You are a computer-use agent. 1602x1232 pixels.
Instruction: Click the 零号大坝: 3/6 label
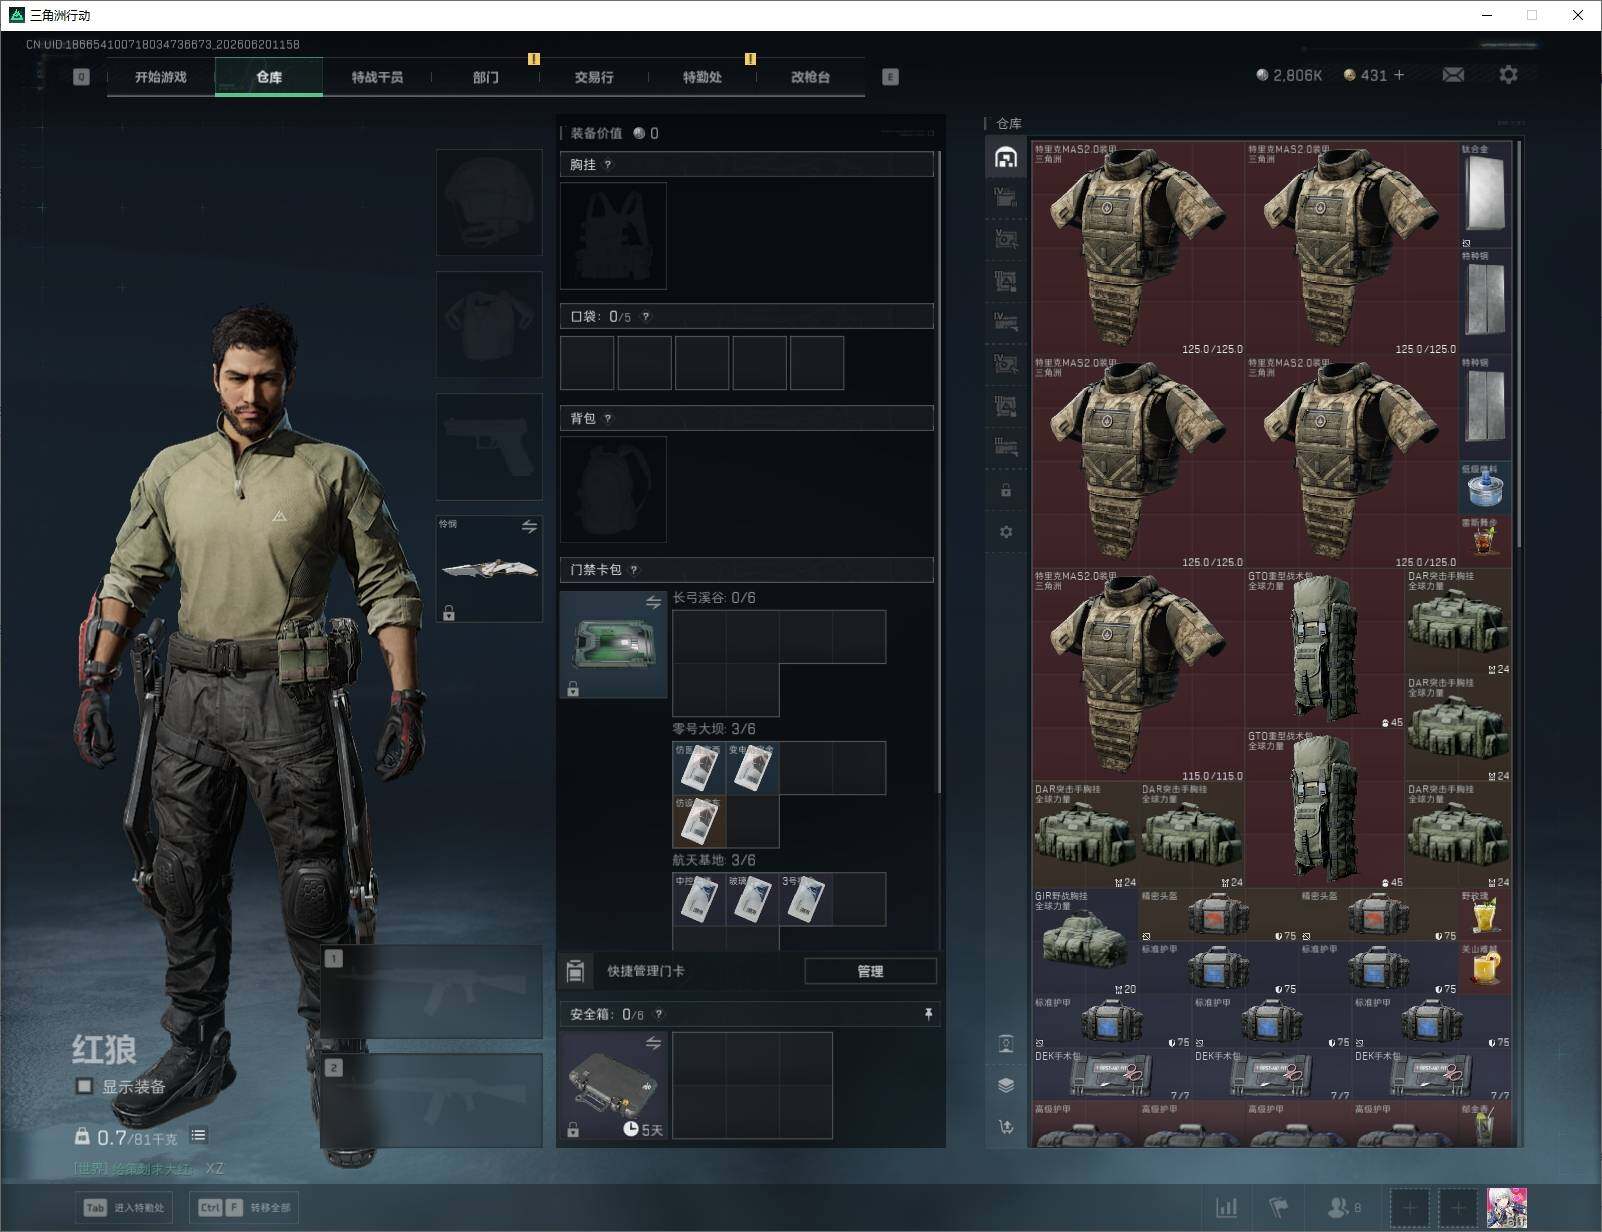tap(714, 729)
